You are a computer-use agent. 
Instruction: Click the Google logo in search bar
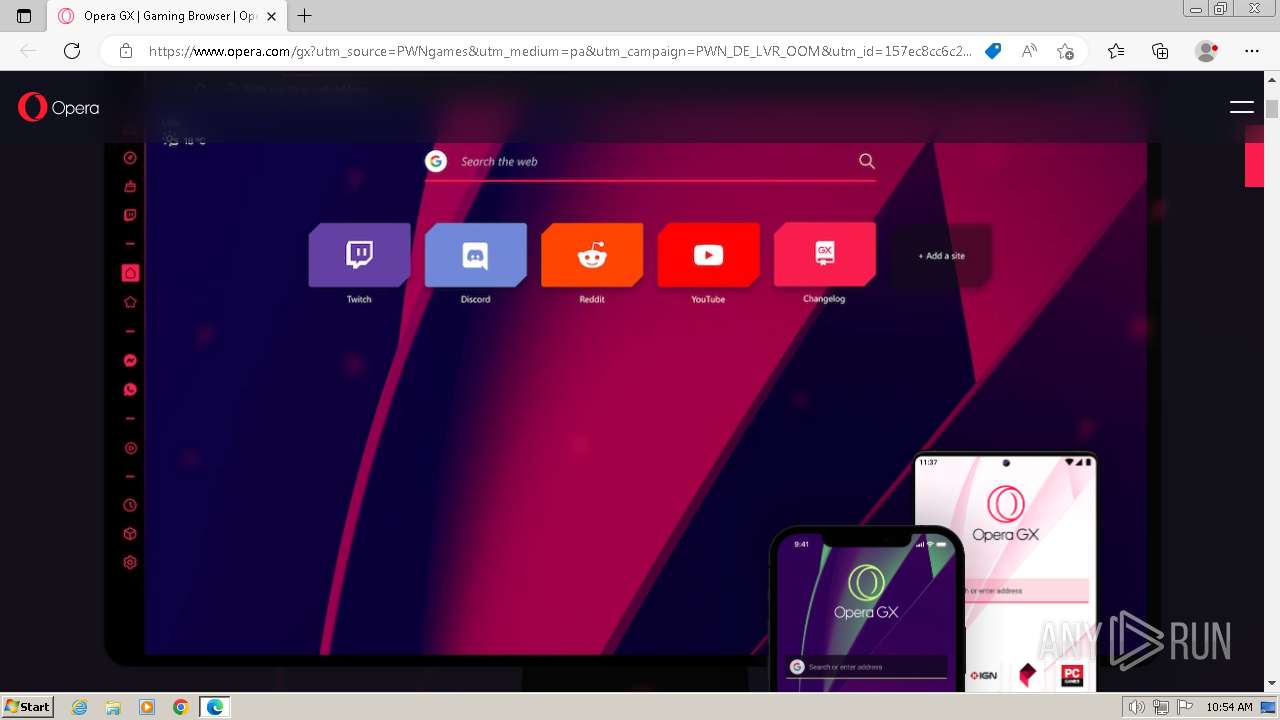(436, 161)
